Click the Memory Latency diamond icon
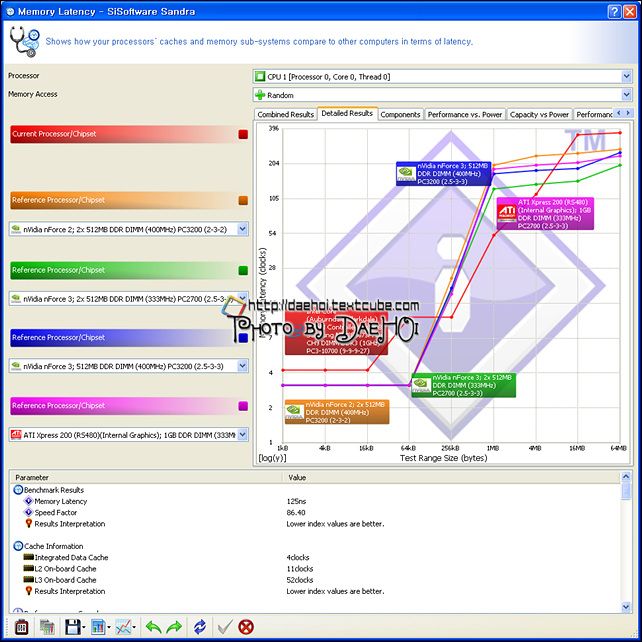The height and width of the screenshot is (642, 642). pos(28,501)
